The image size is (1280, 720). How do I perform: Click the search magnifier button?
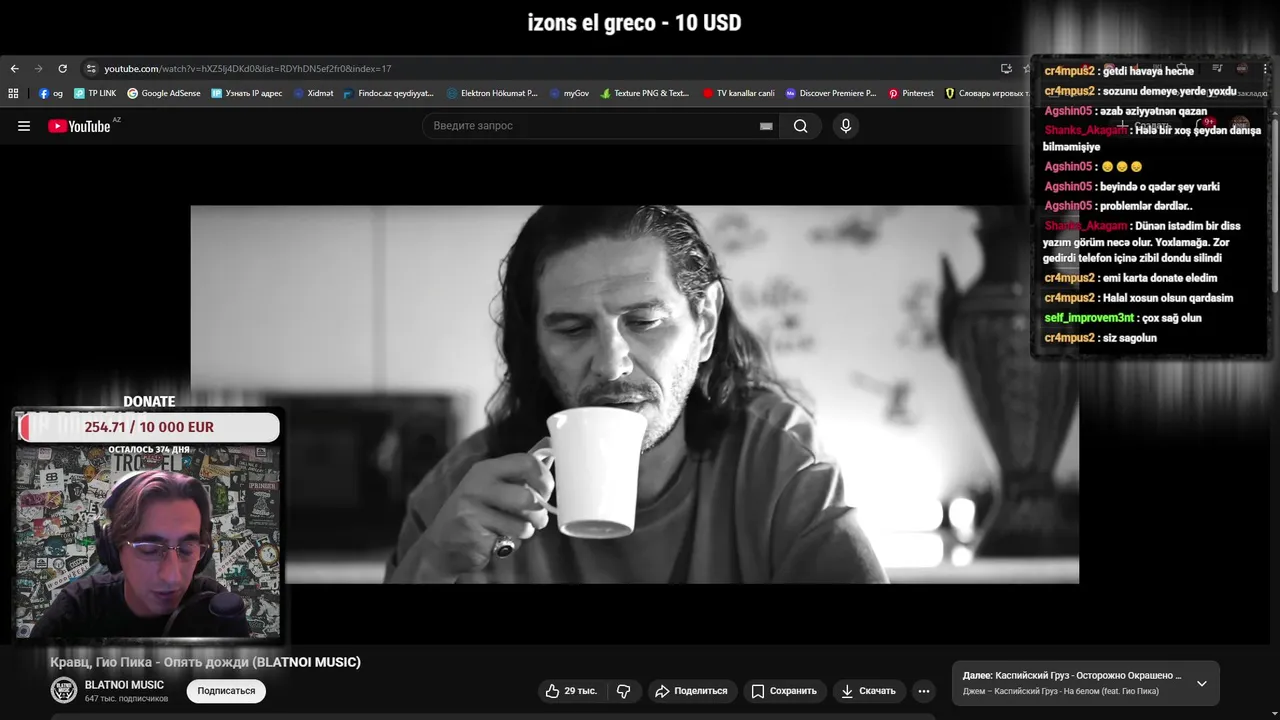[800, 126]
